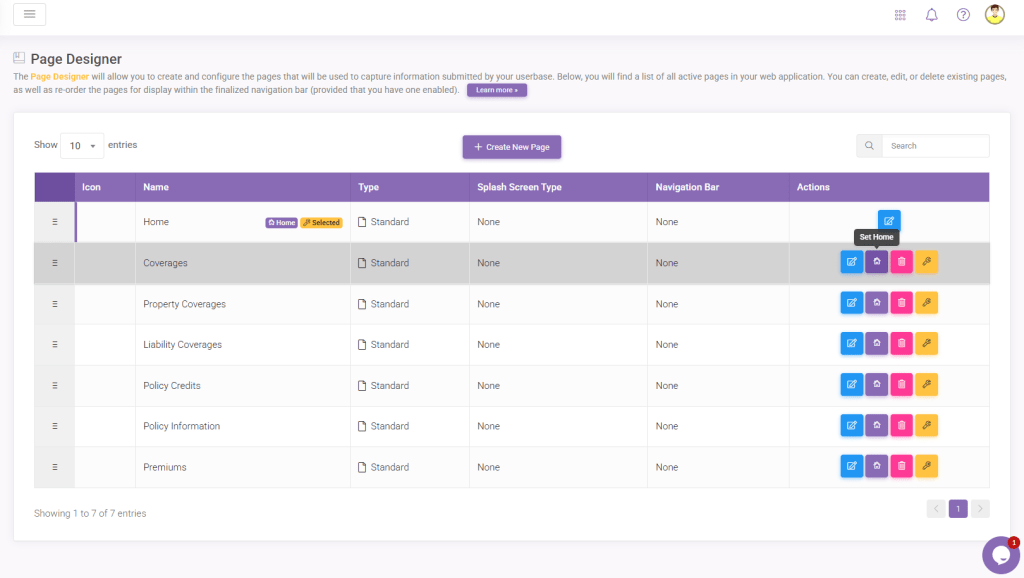
Task: Open the apps grid icon
Action: point(900,15)
